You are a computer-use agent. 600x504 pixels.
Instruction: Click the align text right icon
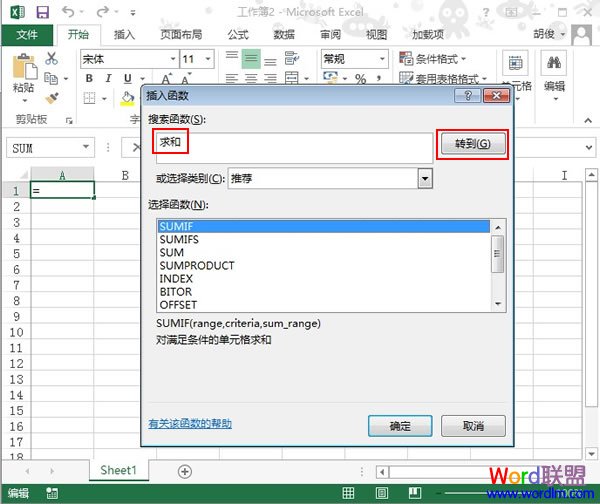point(271,79)
